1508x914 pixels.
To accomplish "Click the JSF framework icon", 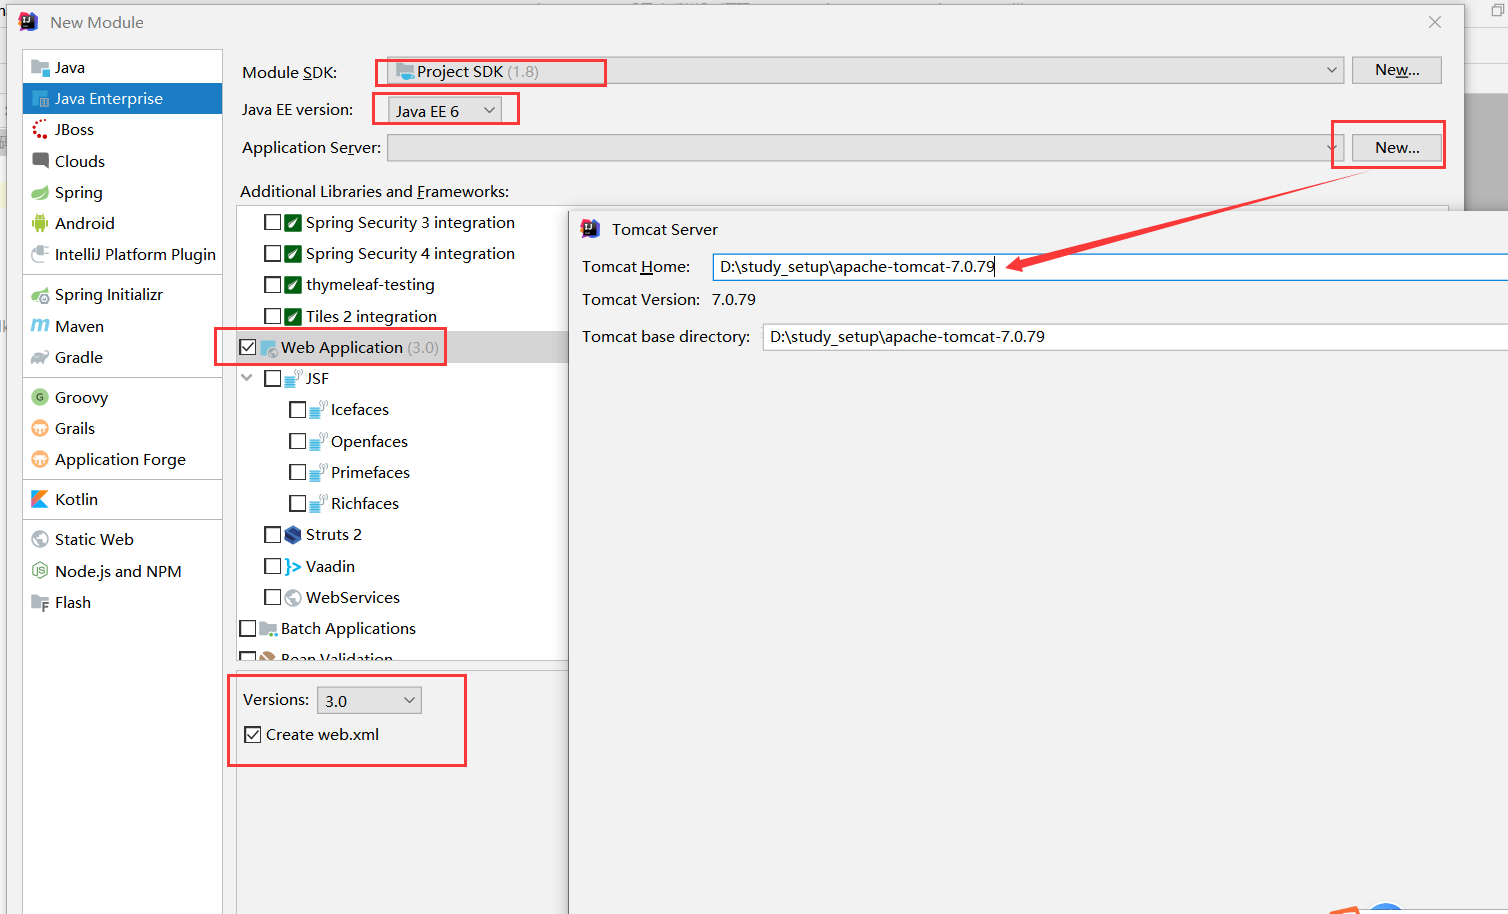I will [x=293, y=378].
